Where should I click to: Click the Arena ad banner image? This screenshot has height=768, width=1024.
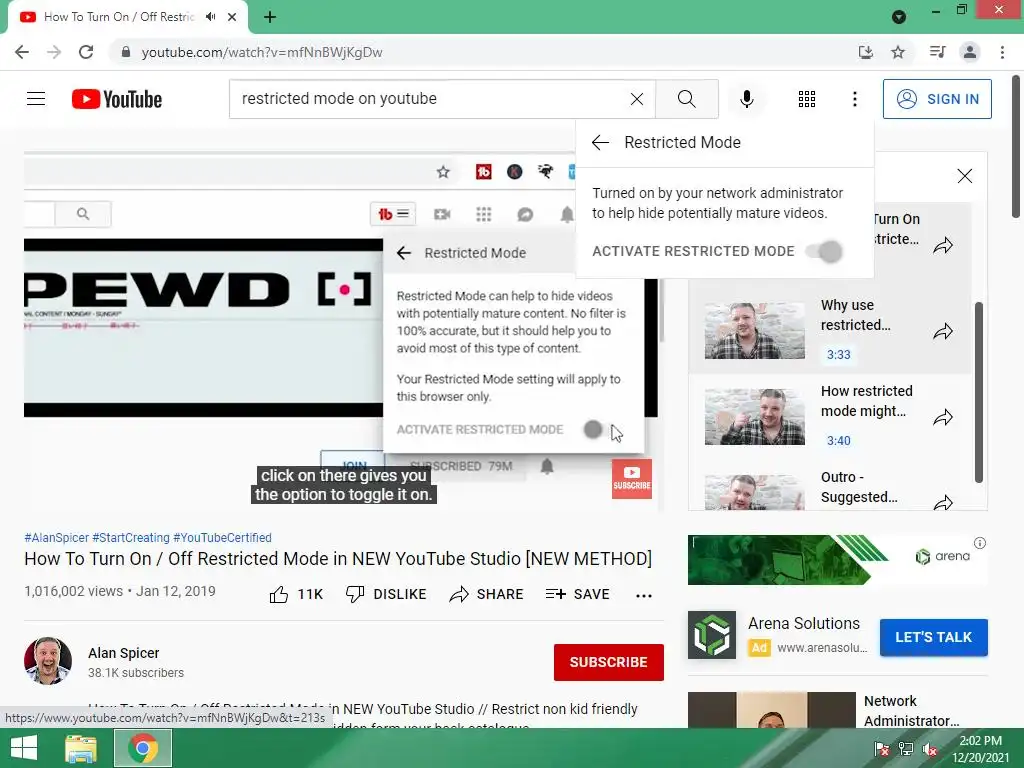pos(837,560)
